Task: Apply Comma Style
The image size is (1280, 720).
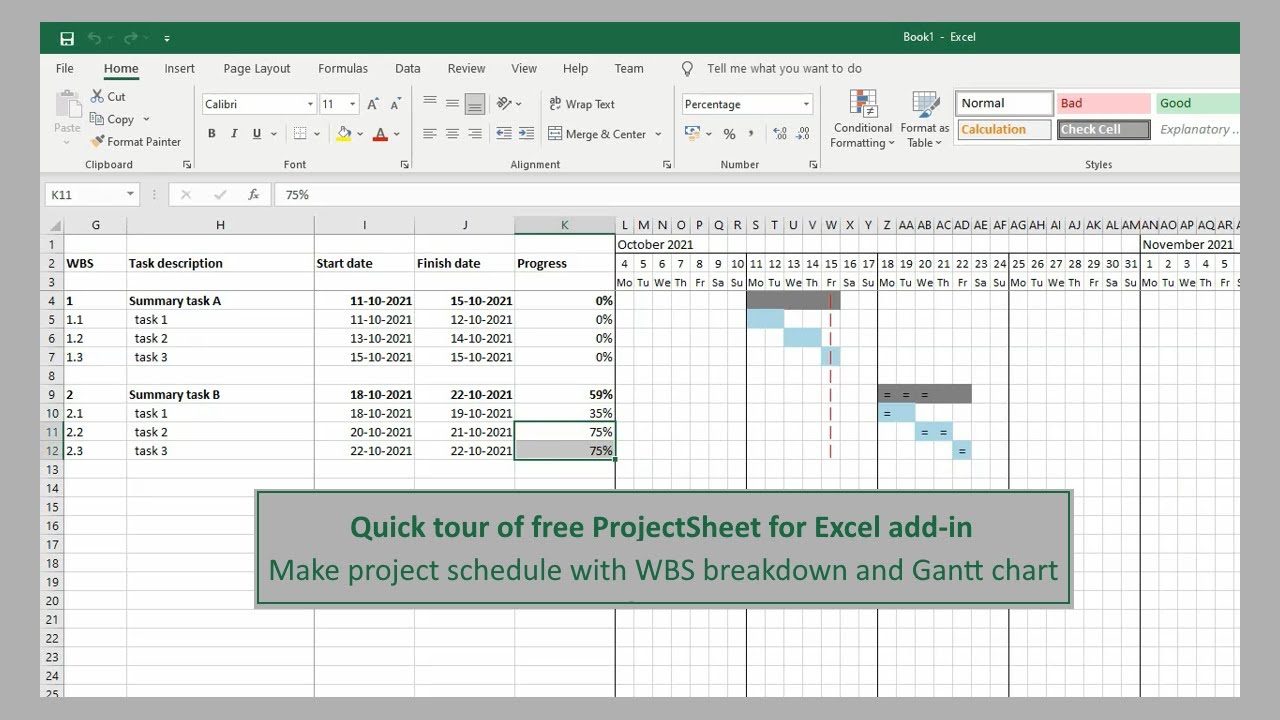Action: [x=751, y=134]
